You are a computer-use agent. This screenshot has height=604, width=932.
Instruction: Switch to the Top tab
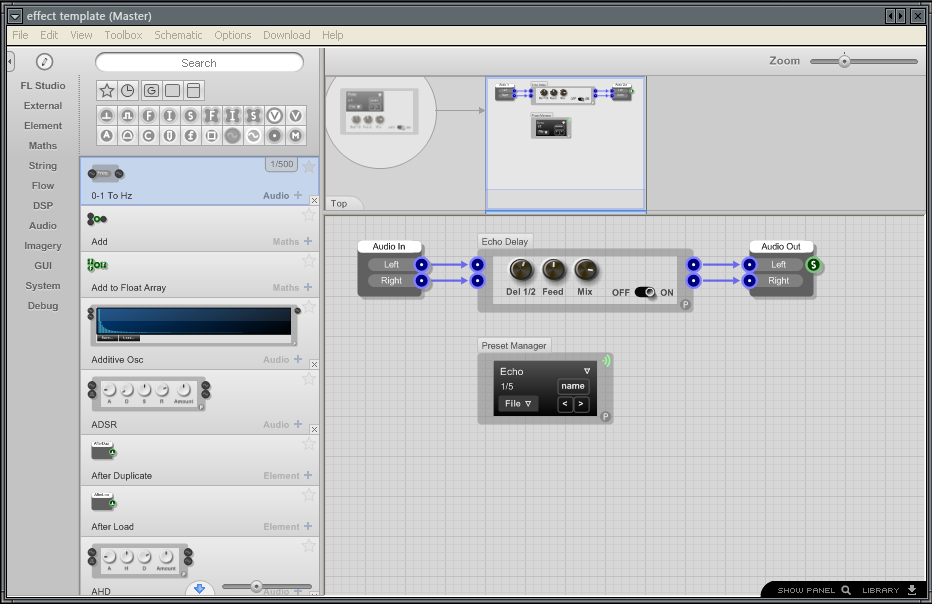pyautogui.click(x=341, y=203)
